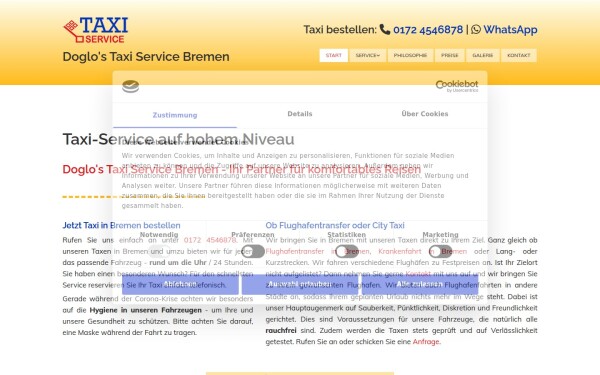Click the red Kontakt link in text
Viewport: 600px width, 375px height.
click(x=418, y=274)
